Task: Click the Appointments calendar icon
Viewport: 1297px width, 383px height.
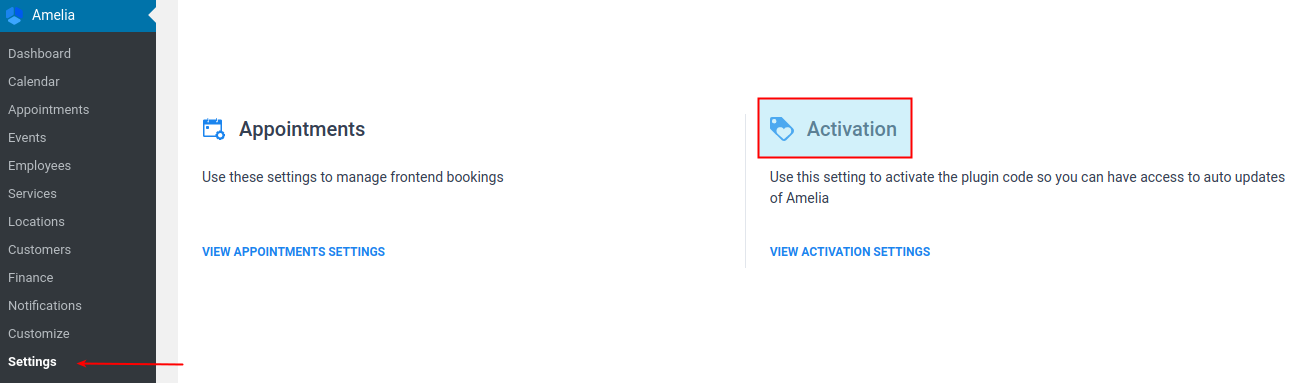Action: pyautogui.click(x=213, y=128)
